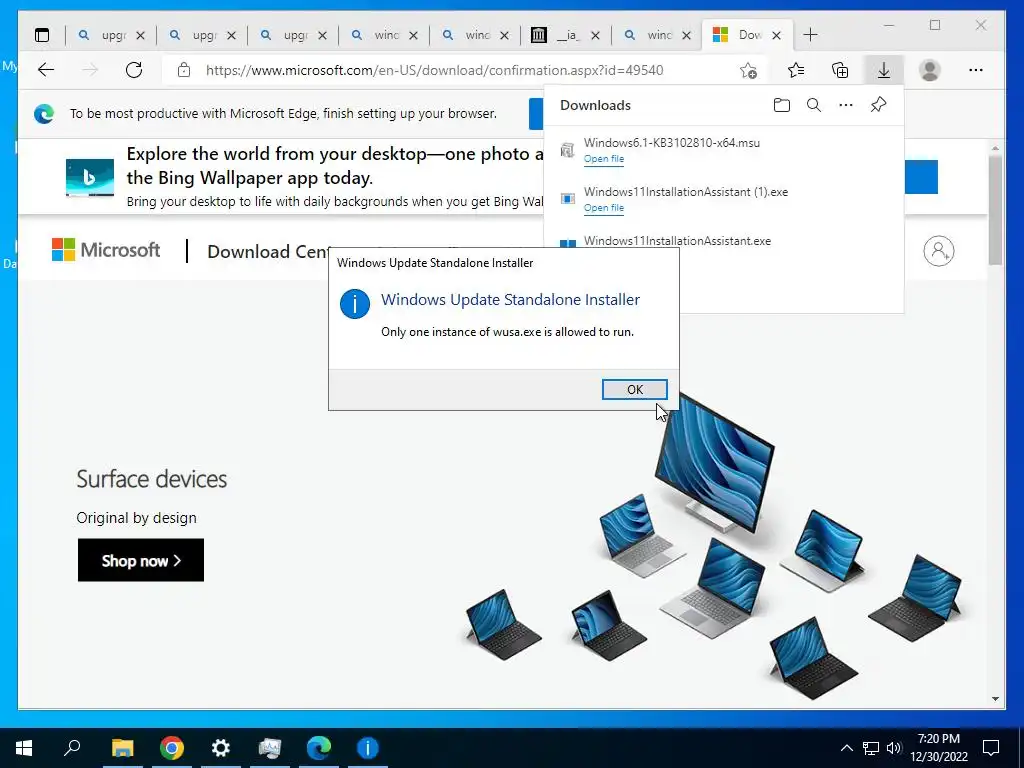Open the Collections icon
1024x768 pixels.
tap(840, 70)
